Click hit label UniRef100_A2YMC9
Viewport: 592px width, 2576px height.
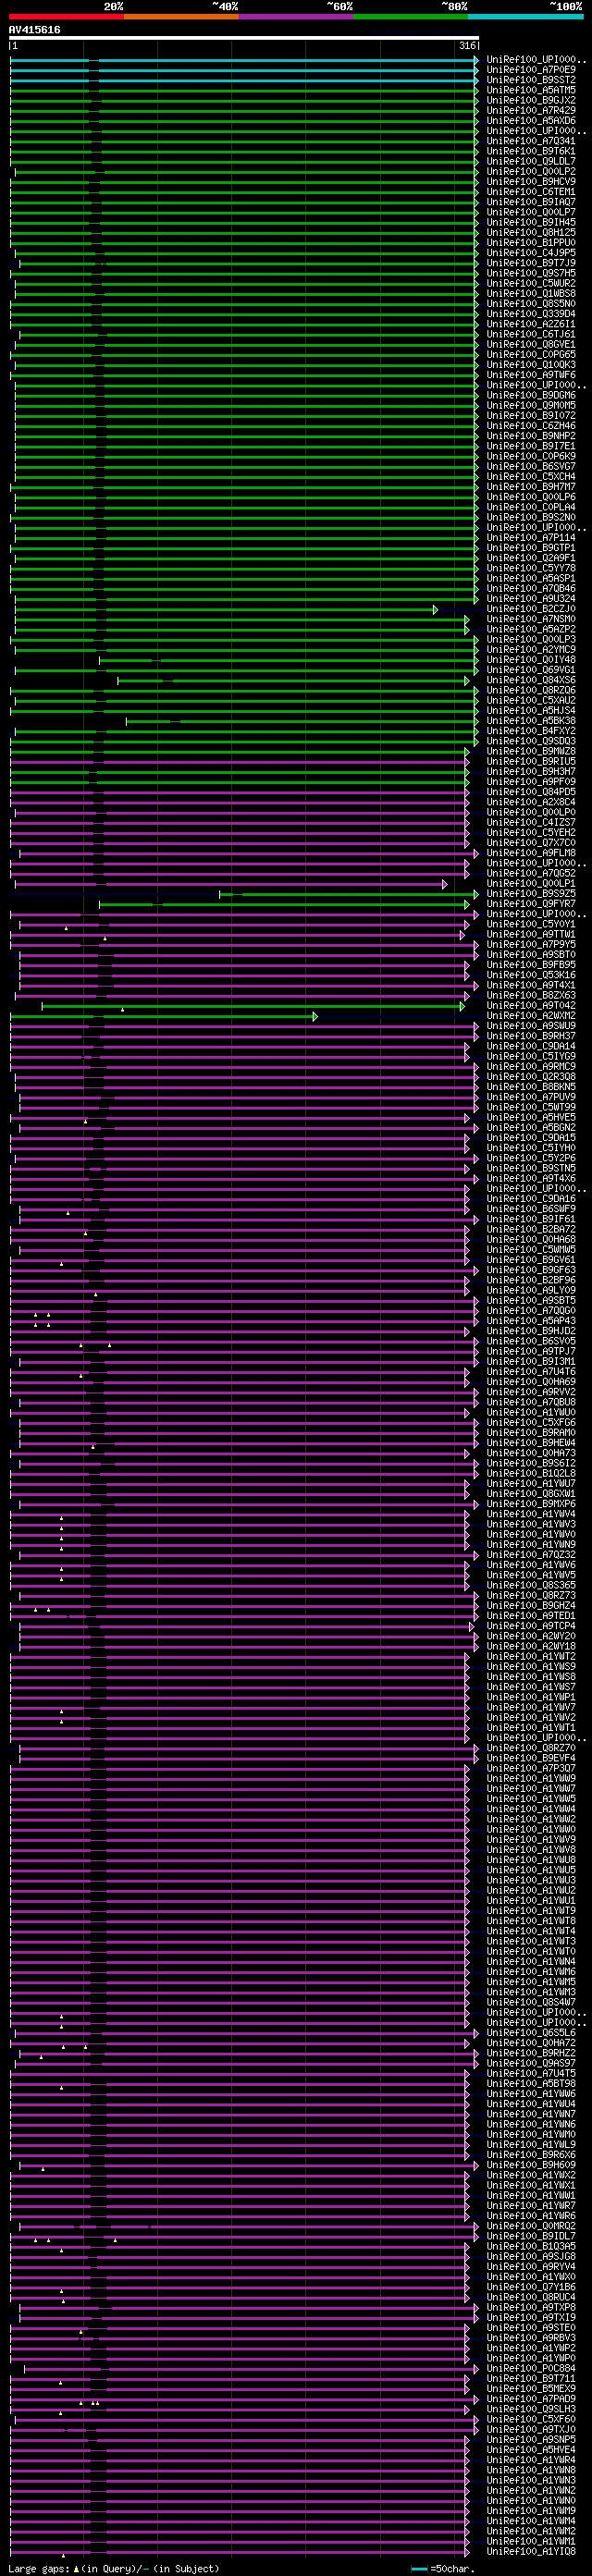click(x=531, y=650)
